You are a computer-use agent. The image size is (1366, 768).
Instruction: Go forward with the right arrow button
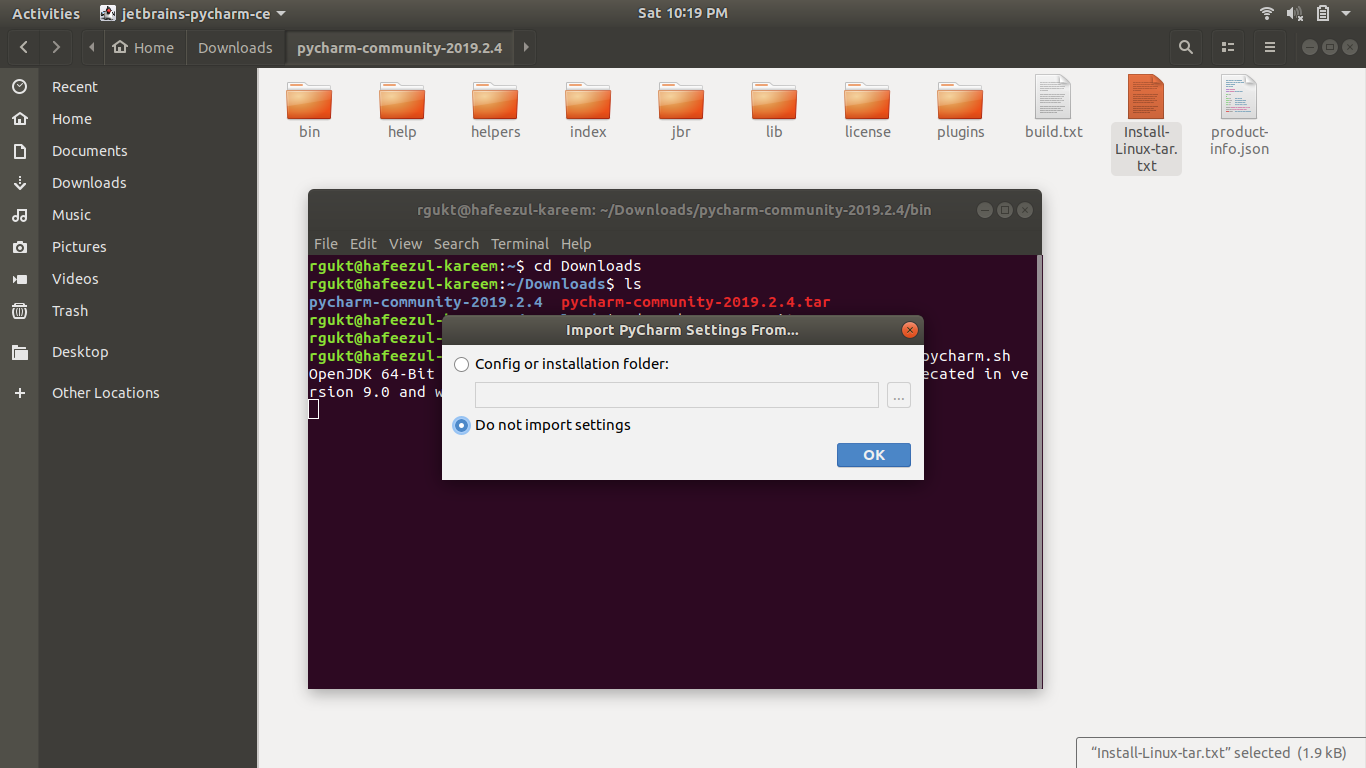[x=56, y=47]
